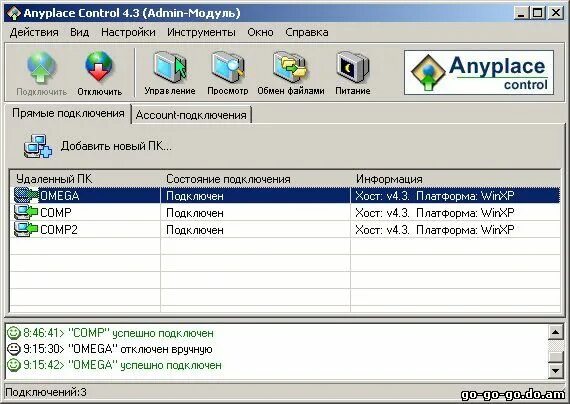Click Подключен status in COMP row
570x404 pixels.
(194, 213)
